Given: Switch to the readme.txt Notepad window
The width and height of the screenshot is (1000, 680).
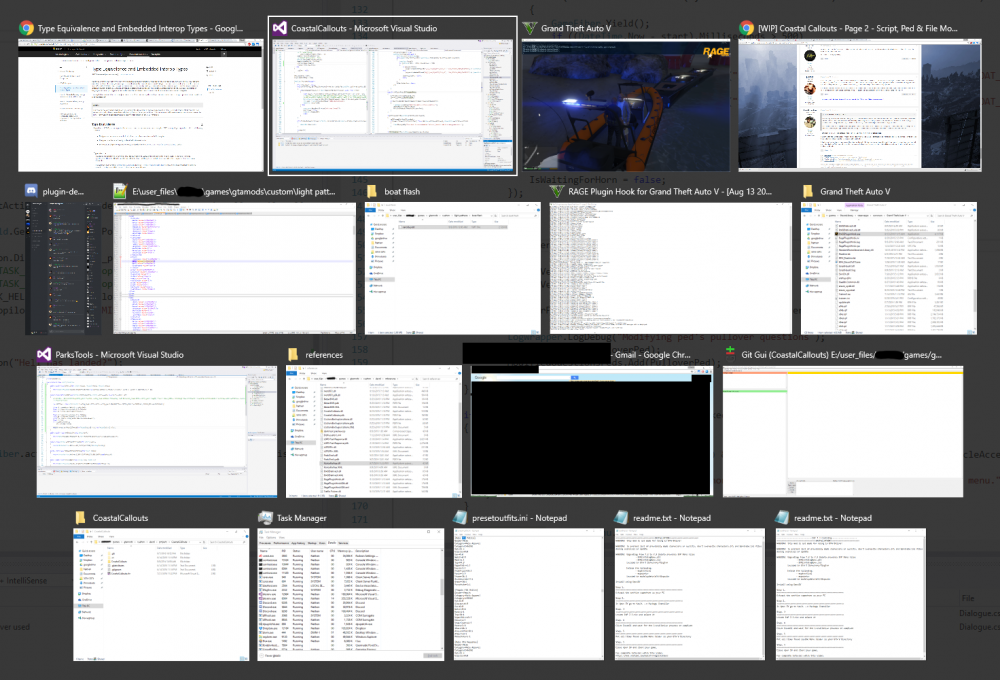Looking at the screenshot, I should pyautogui.click(x=689, y=595).
